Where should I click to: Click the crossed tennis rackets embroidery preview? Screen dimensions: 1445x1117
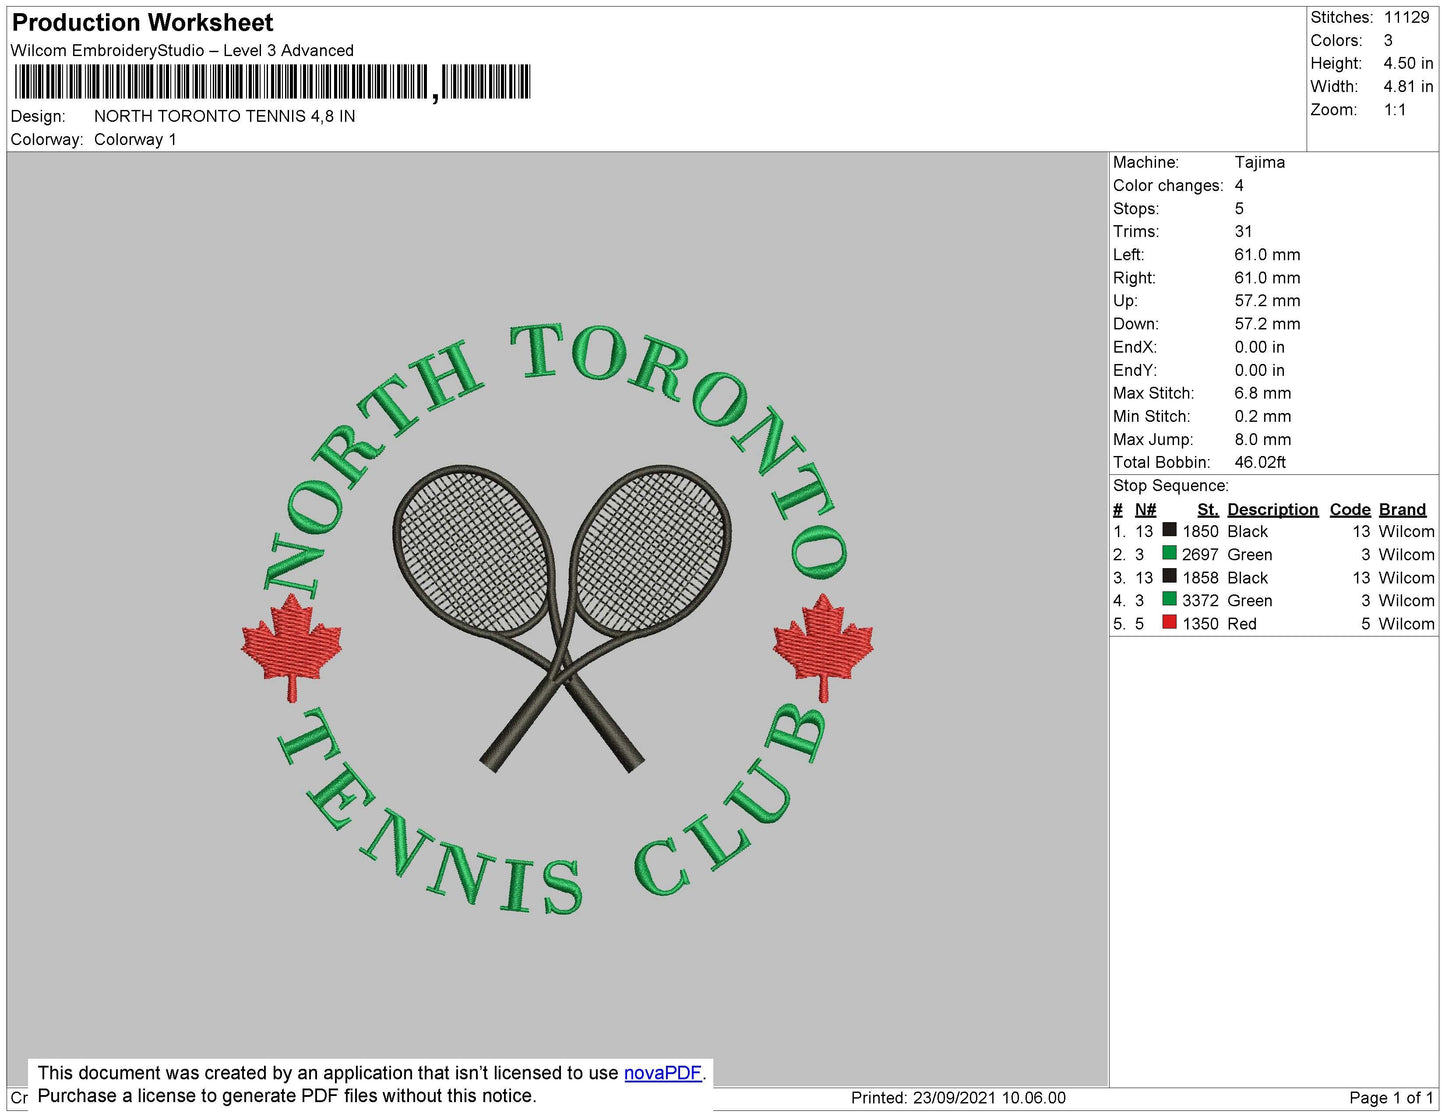click(x=562, y=617)
